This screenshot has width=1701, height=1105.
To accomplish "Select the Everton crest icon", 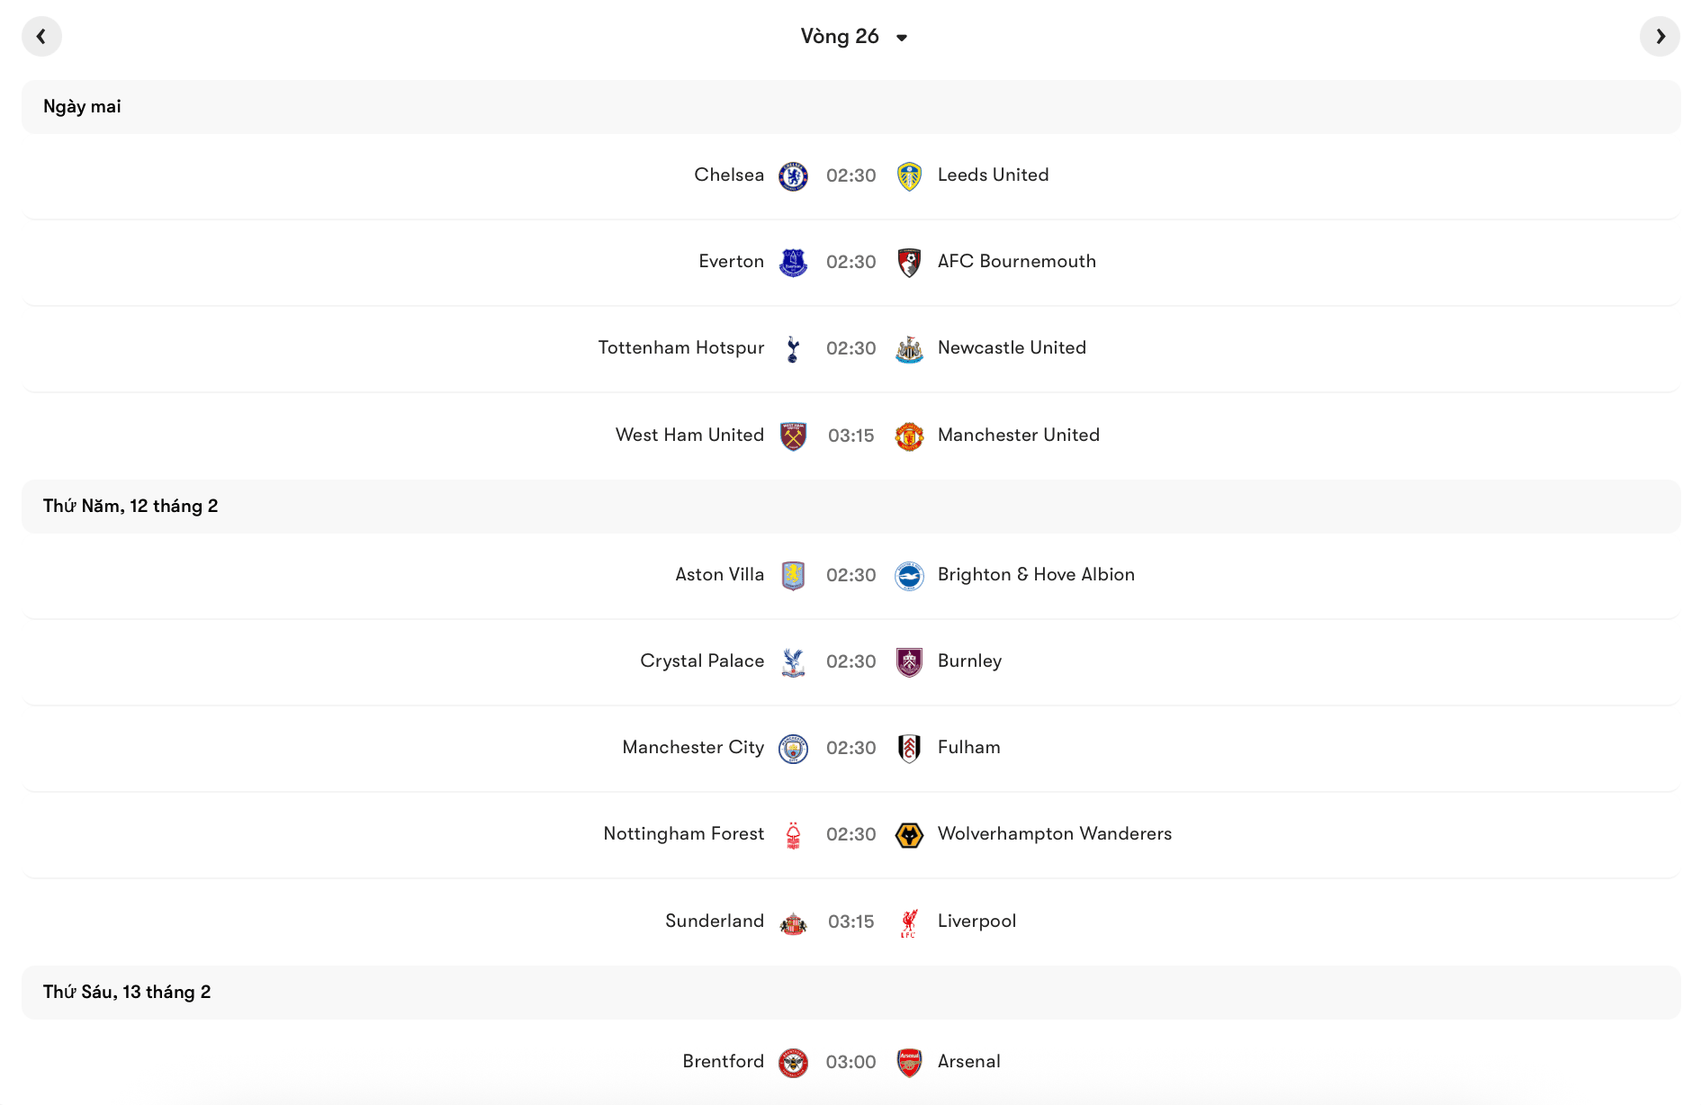I will click(792, 261).
